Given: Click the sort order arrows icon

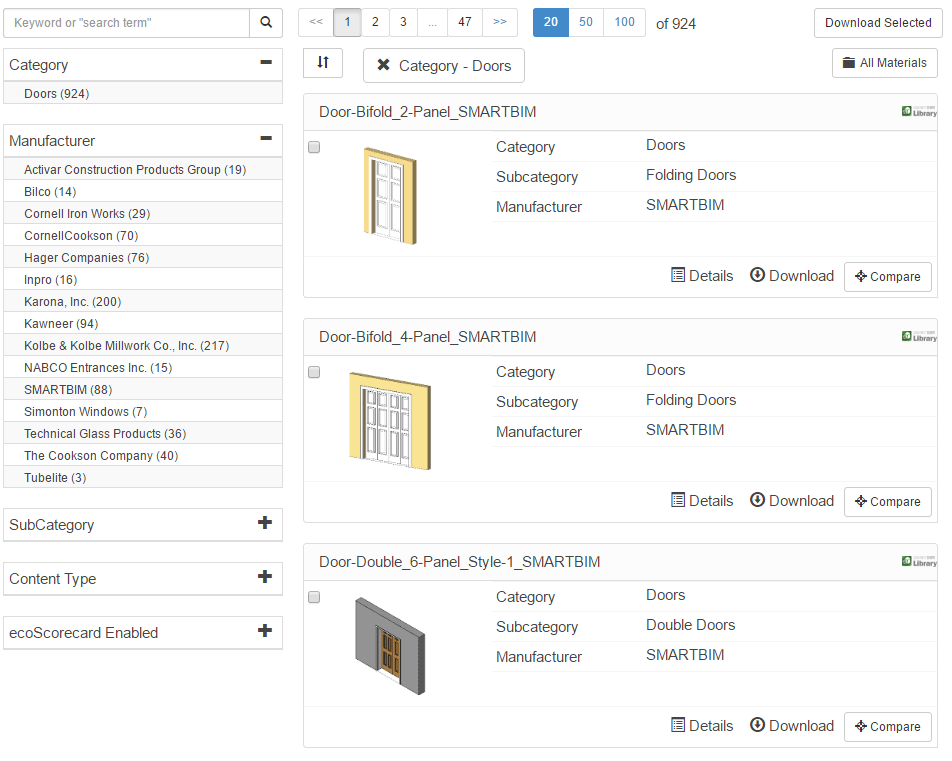Looking at the screenshot, I should (x=323, y=63).
